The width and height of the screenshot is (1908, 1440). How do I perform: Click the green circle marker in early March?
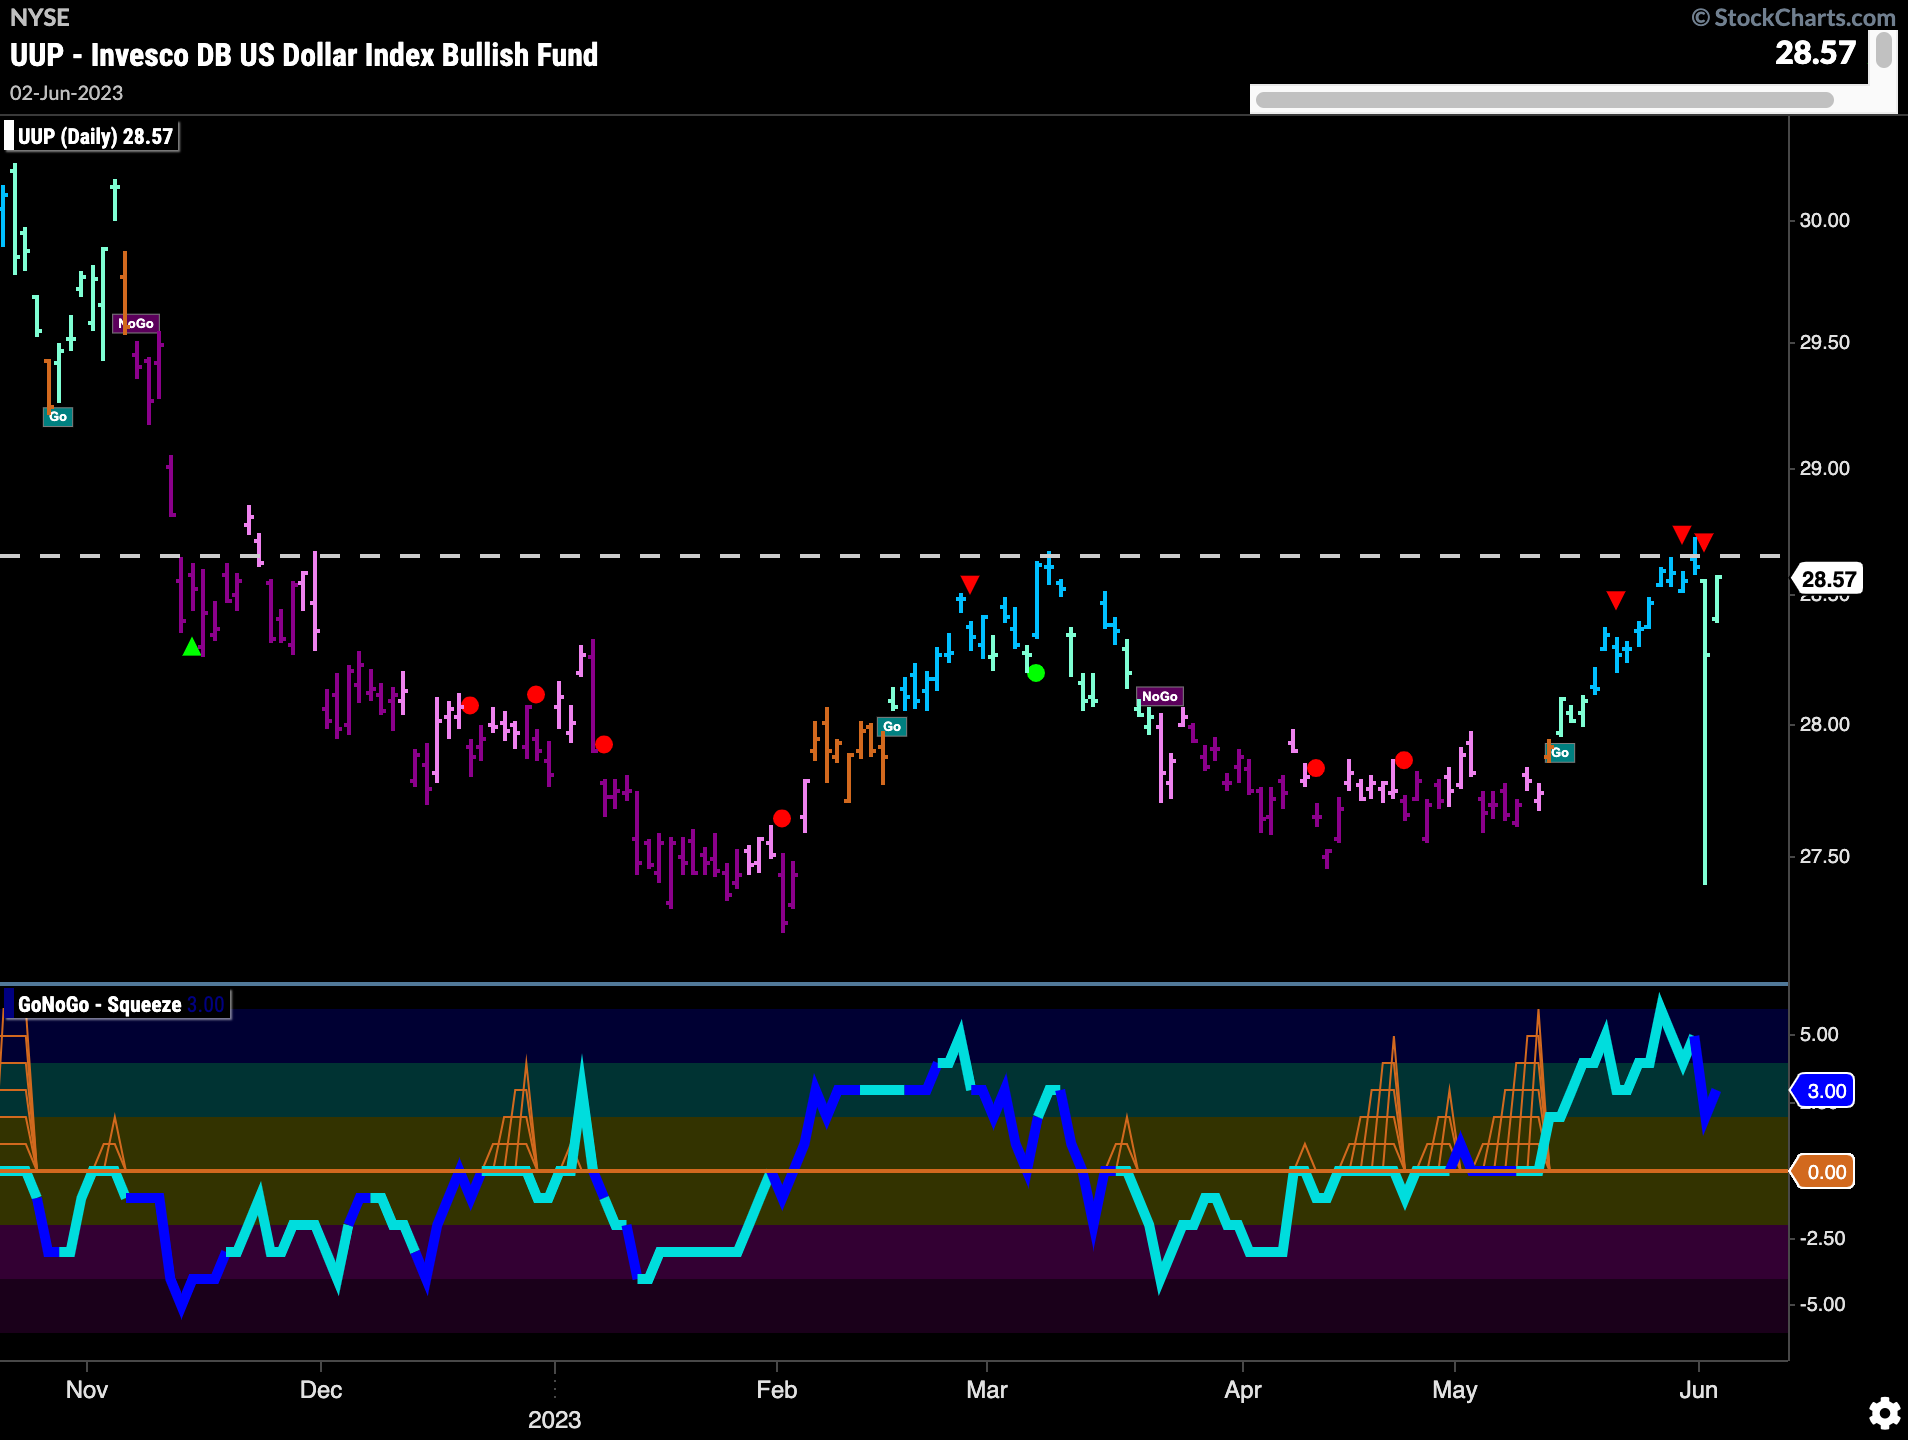pos(1036,673)
